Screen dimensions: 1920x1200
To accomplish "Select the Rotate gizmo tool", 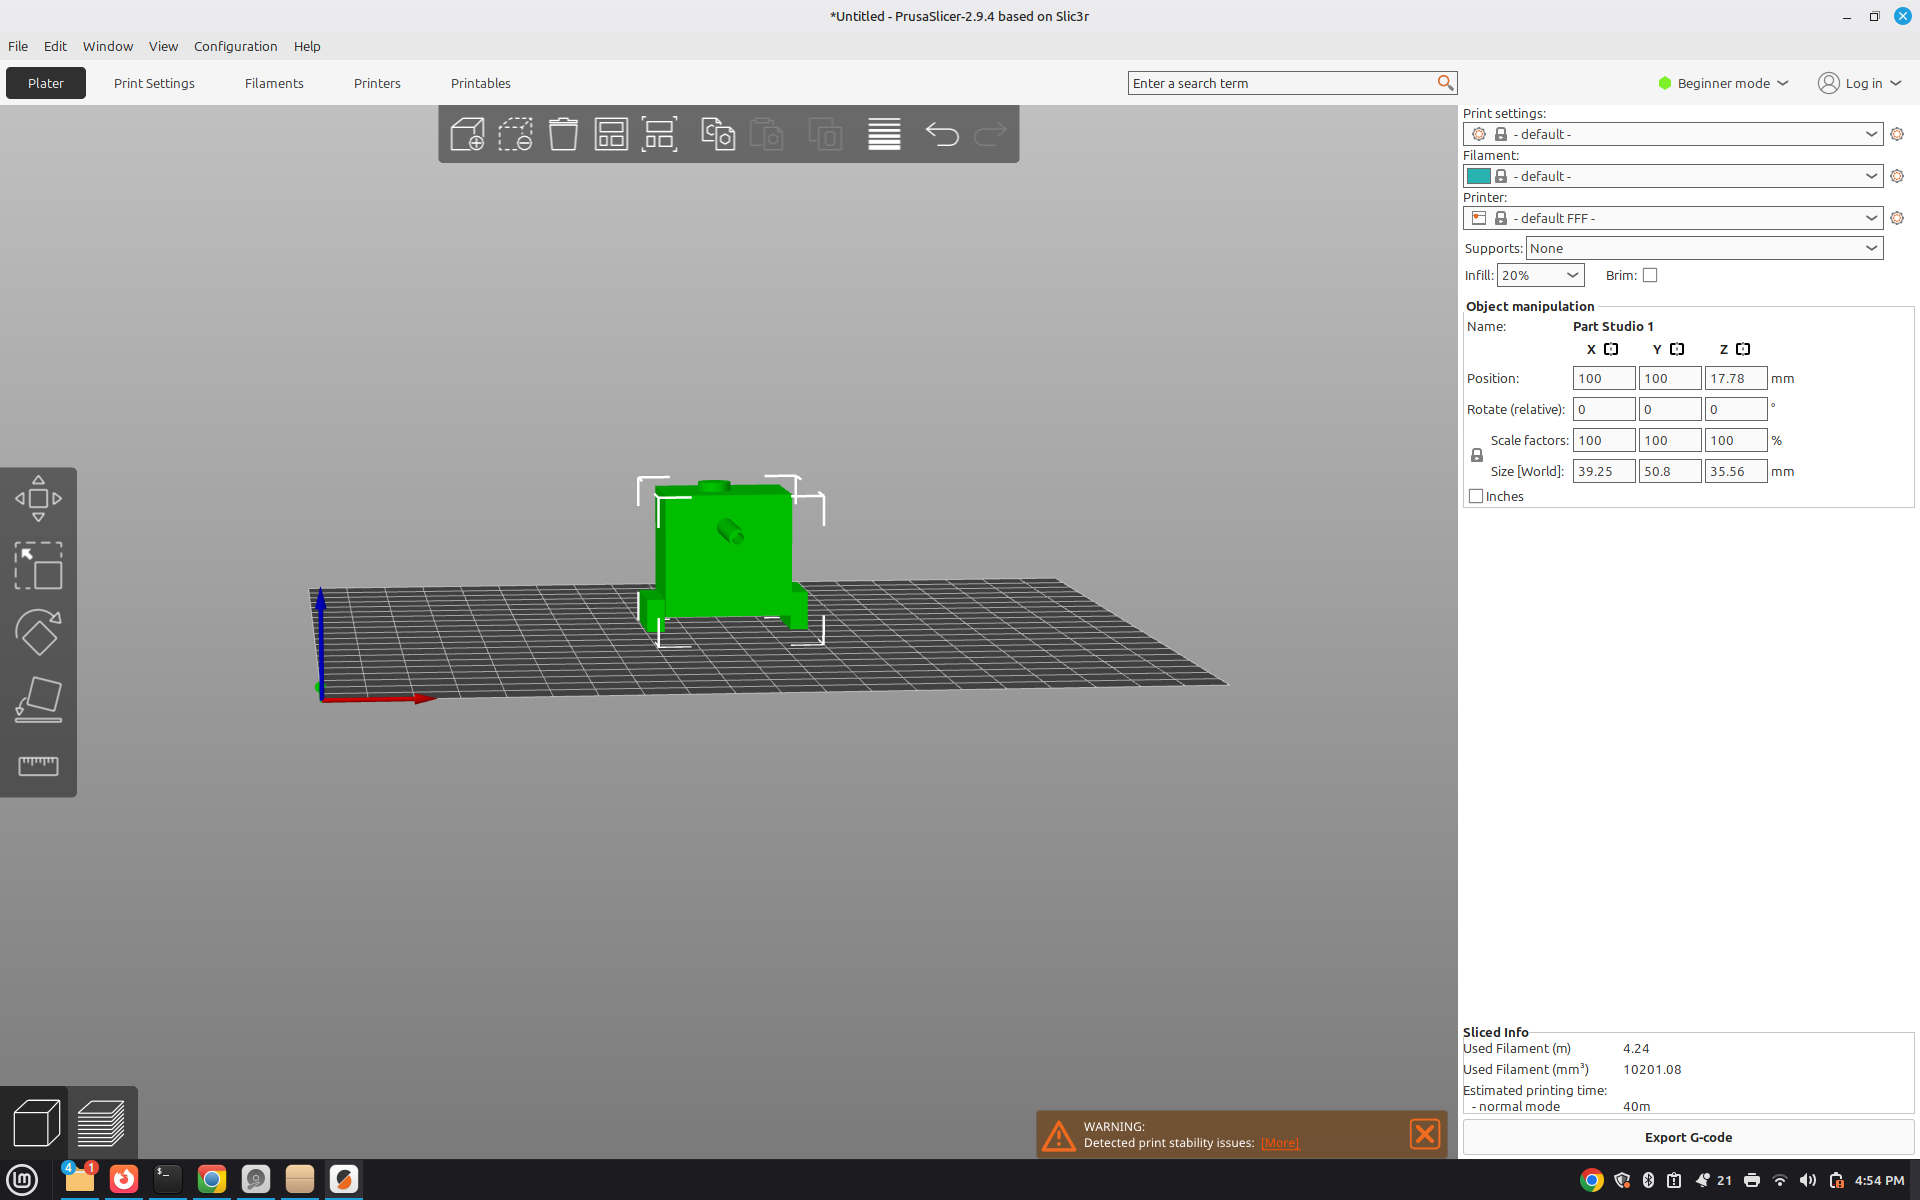I will point(38,632).
